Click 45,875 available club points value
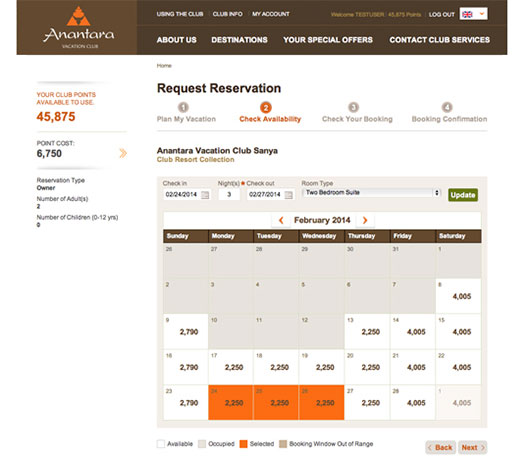The image size is (530, 459). 56,117
